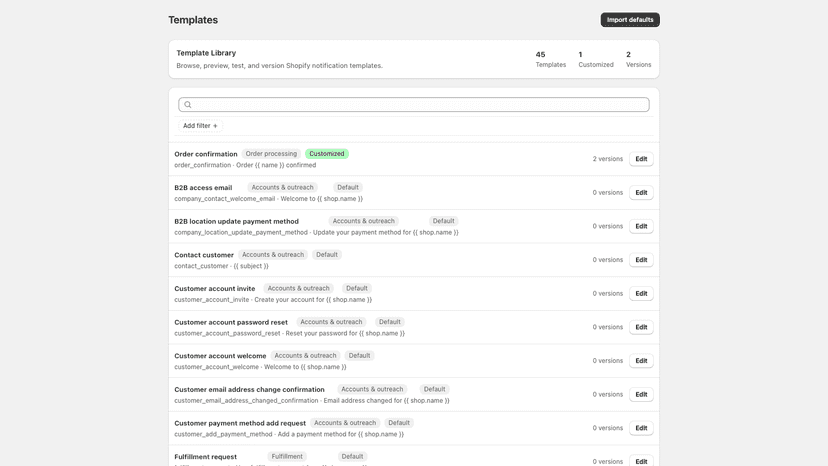Open the Add filter dropdown
Viewport: 828px width, 466px height.
coord(200,126)
